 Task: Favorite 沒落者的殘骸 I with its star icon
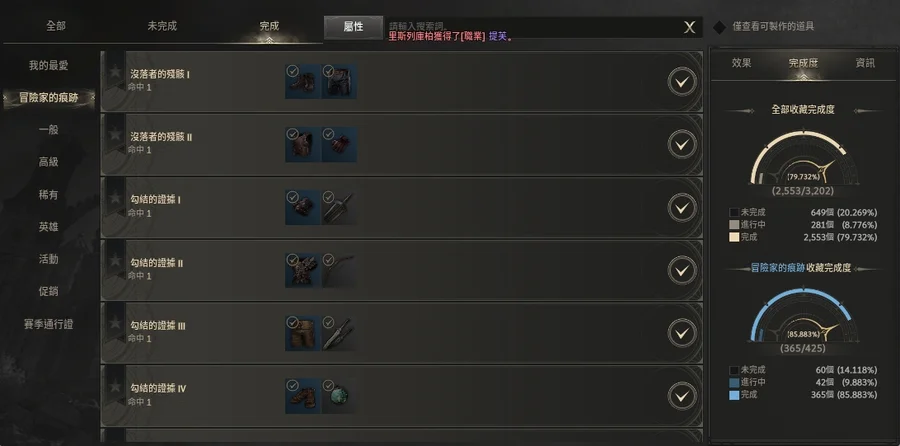click(115, 71)
